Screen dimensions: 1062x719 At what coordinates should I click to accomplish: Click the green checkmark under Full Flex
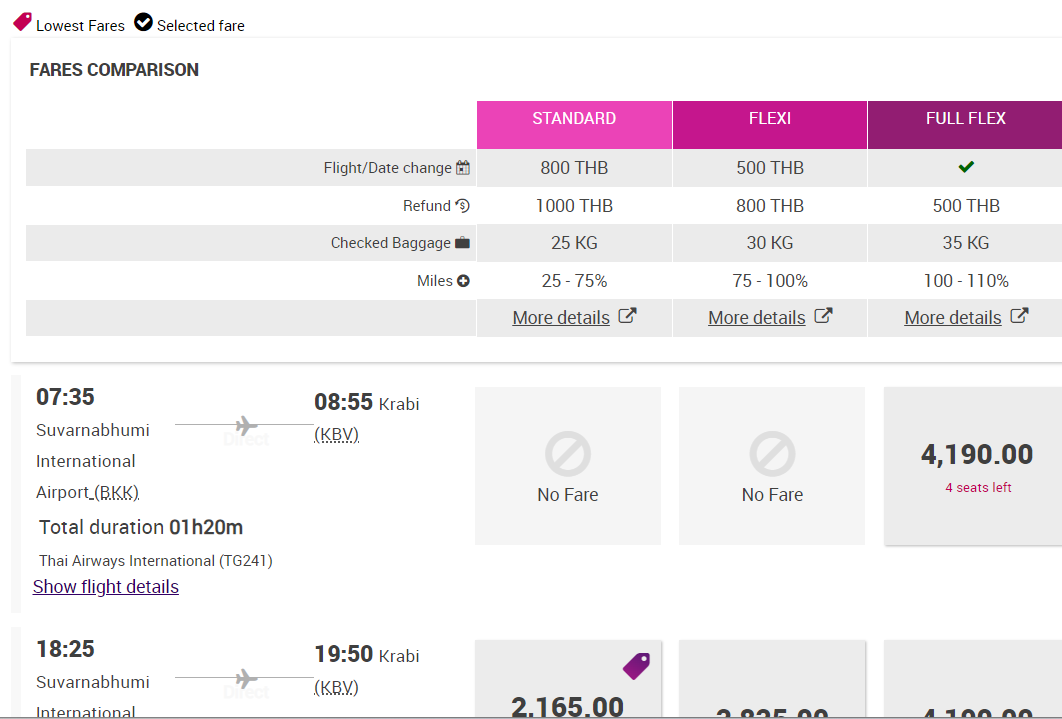point(966,167)
